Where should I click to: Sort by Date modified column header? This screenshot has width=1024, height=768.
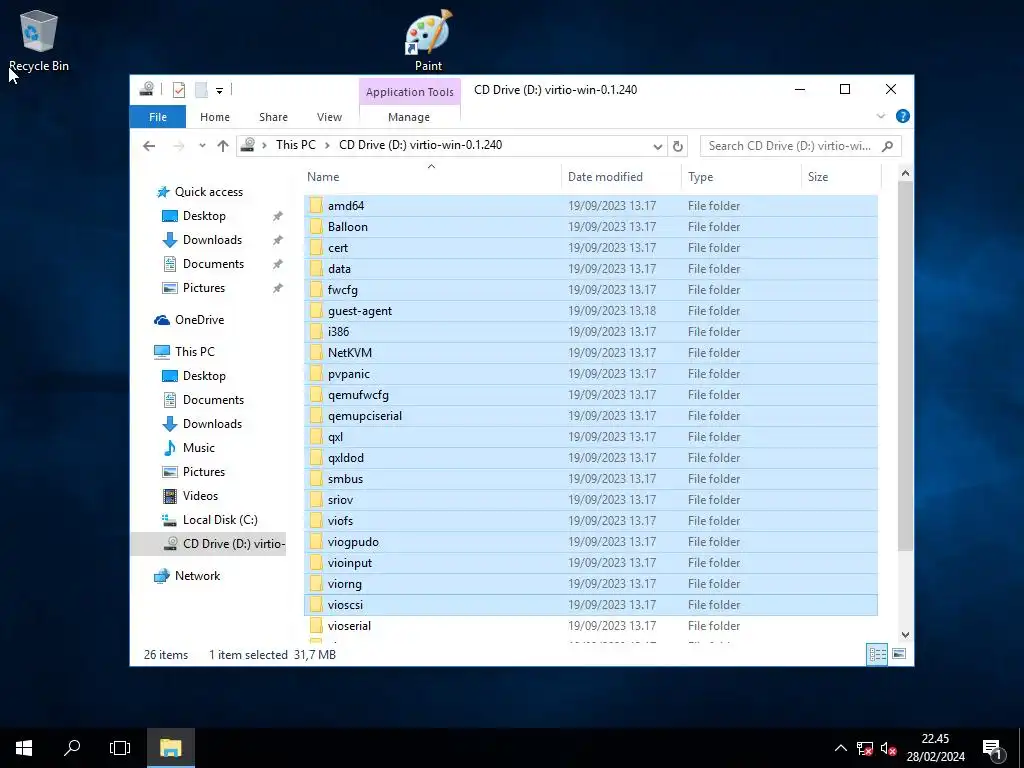click(x=621, y=177)
